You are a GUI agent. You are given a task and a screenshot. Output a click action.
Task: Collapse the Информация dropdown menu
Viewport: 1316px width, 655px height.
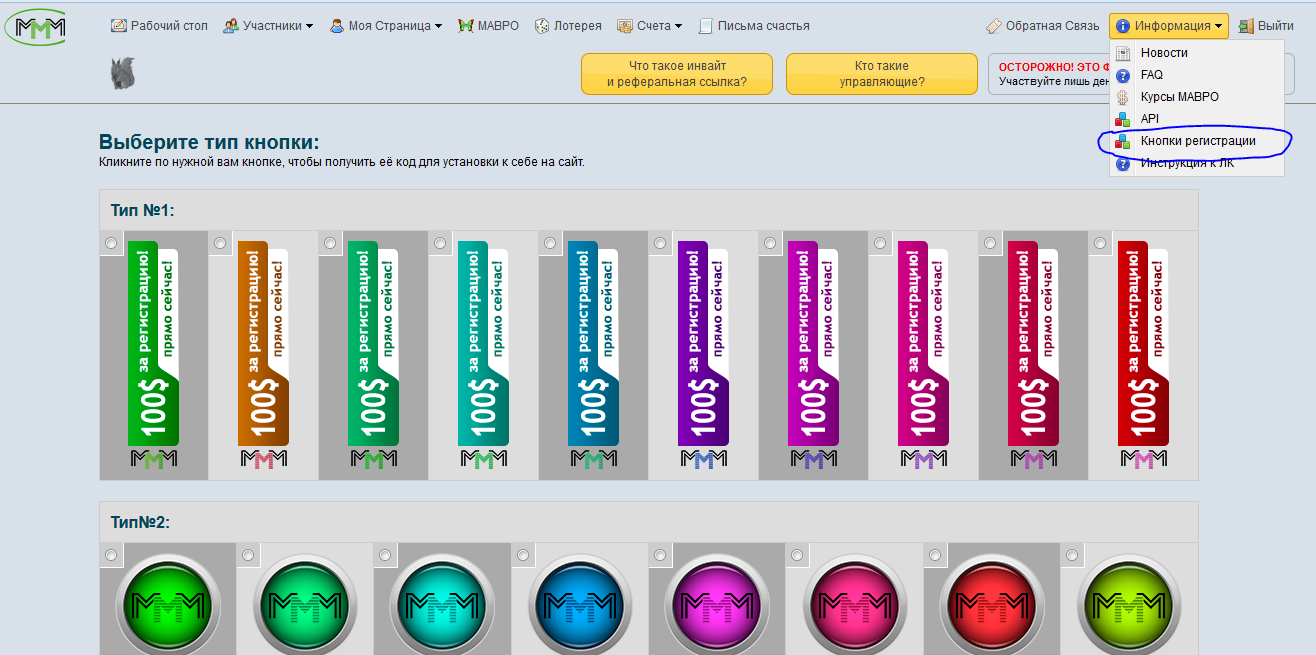(1169, 26)
